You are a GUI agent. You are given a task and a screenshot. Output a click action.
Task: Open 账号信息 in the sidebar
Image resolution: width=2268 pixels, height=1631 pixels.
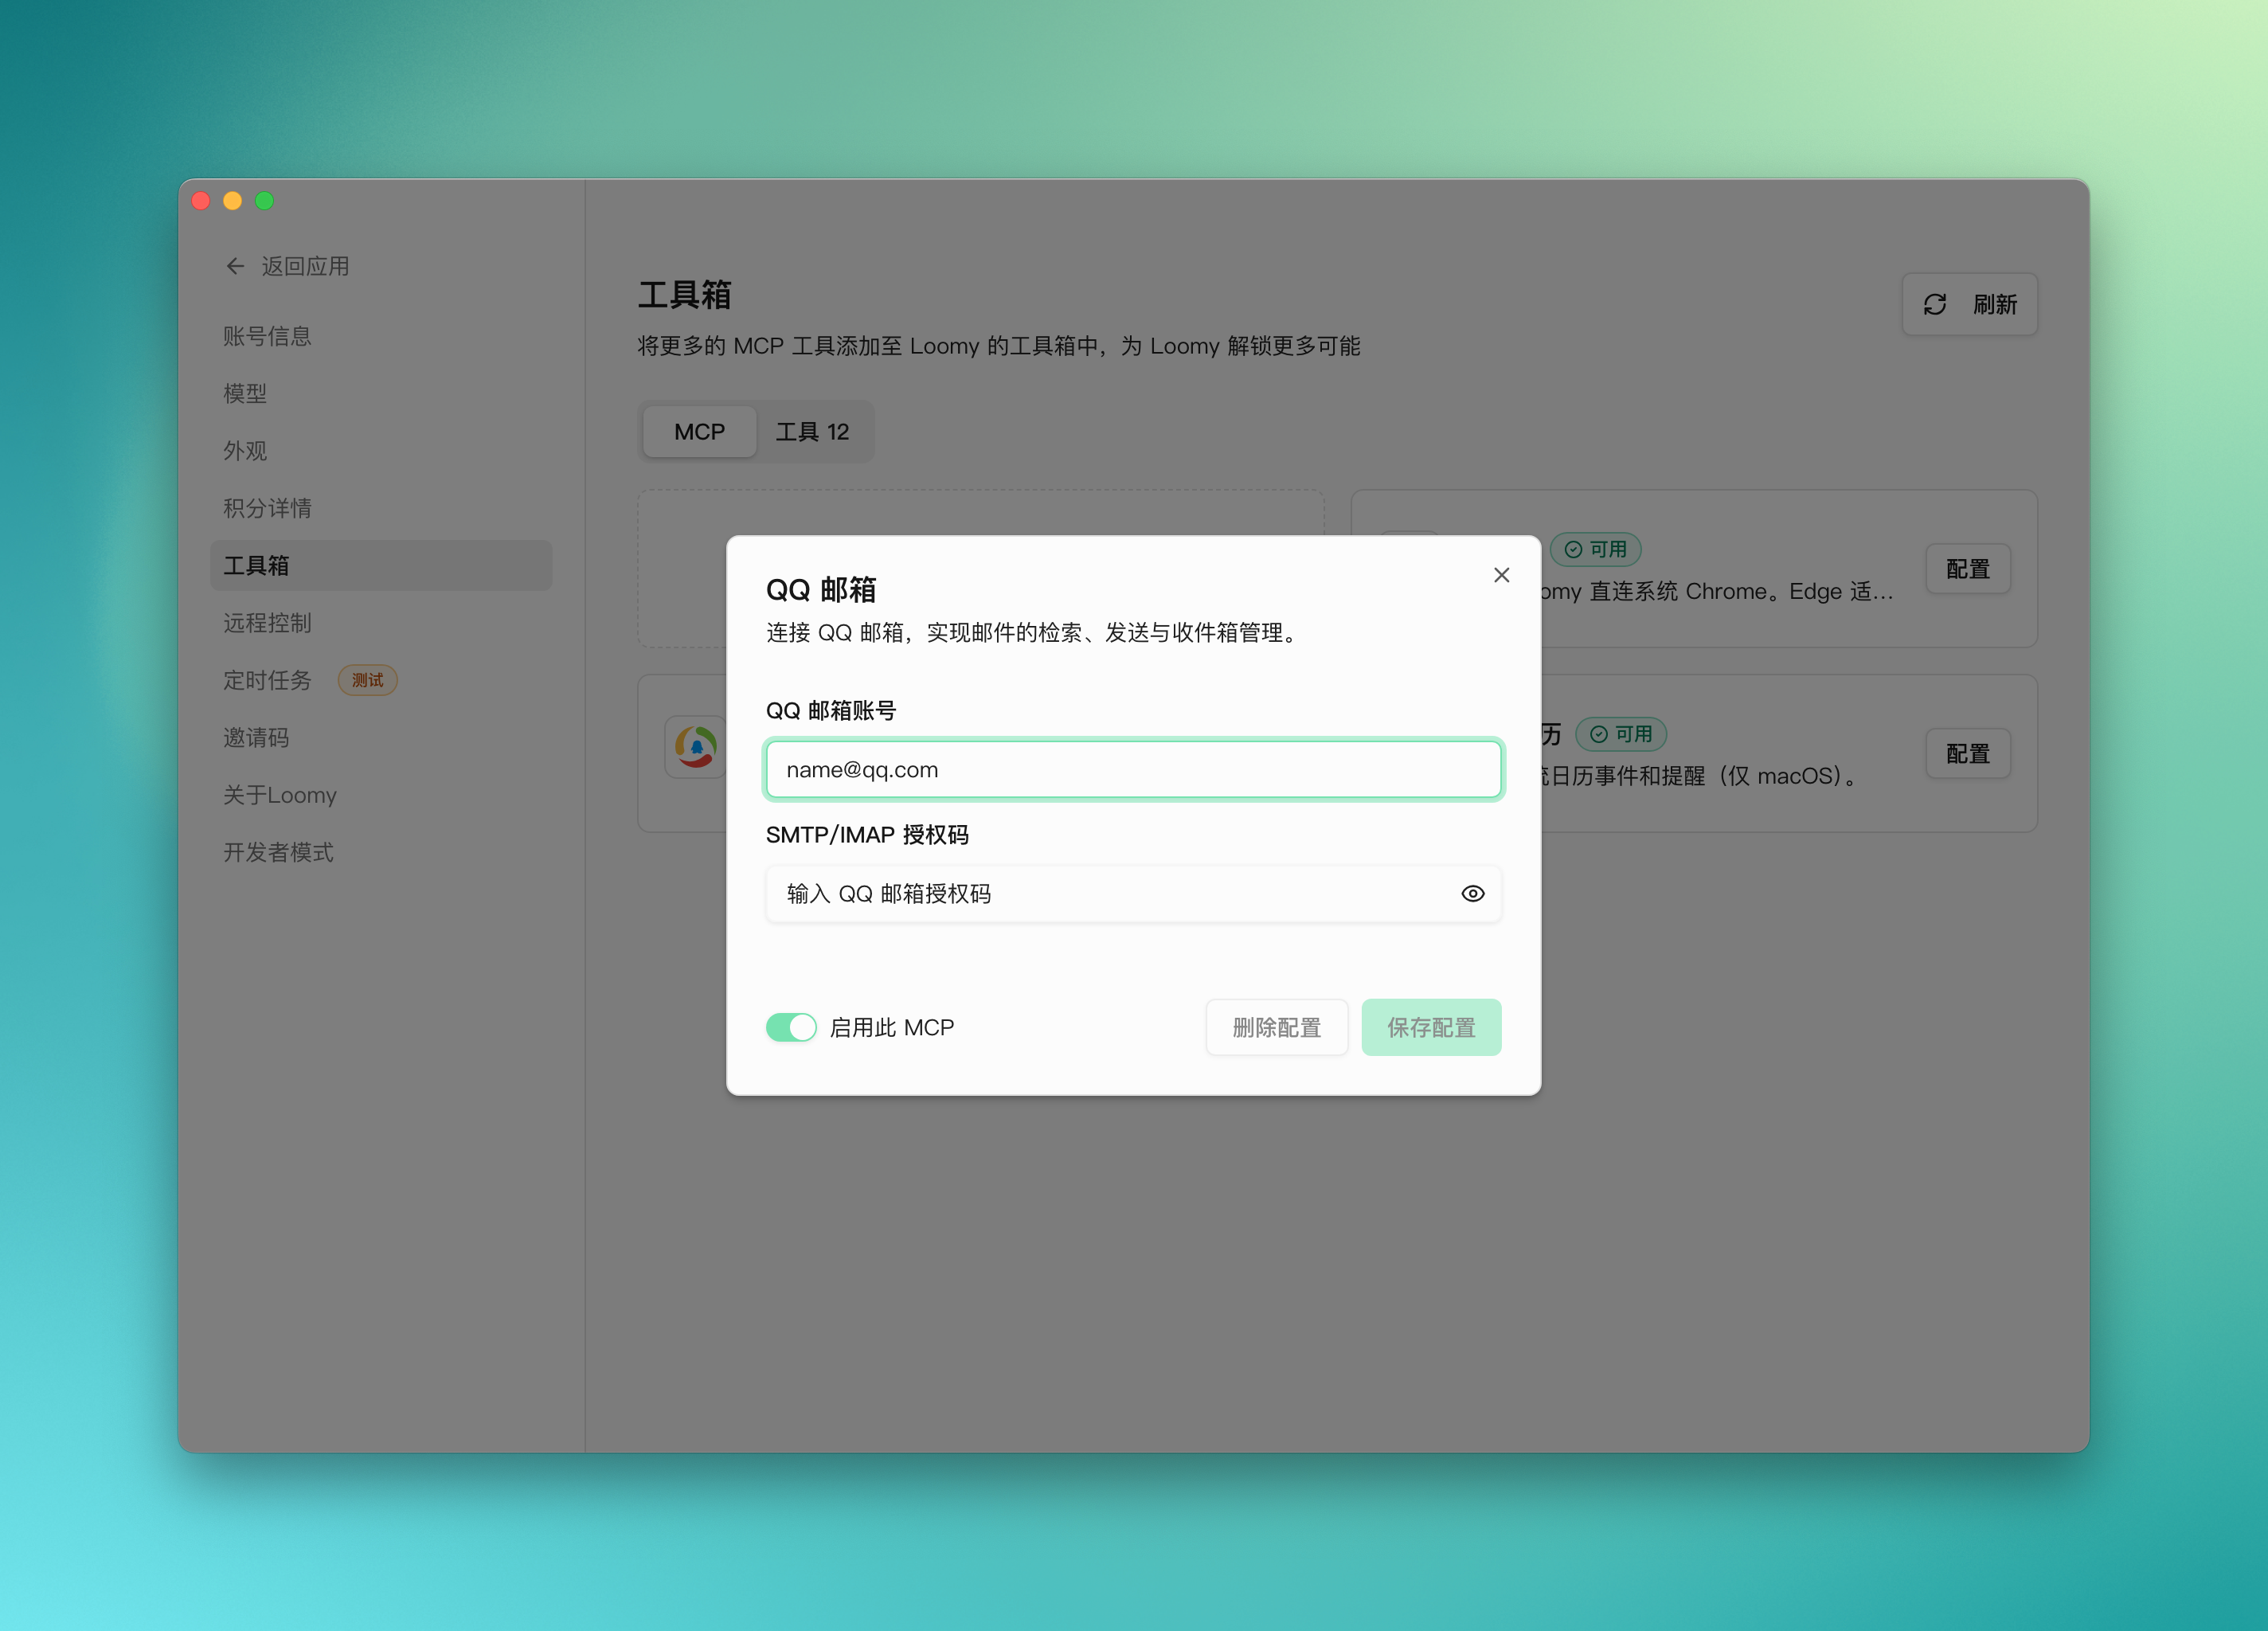pos(266,337)
